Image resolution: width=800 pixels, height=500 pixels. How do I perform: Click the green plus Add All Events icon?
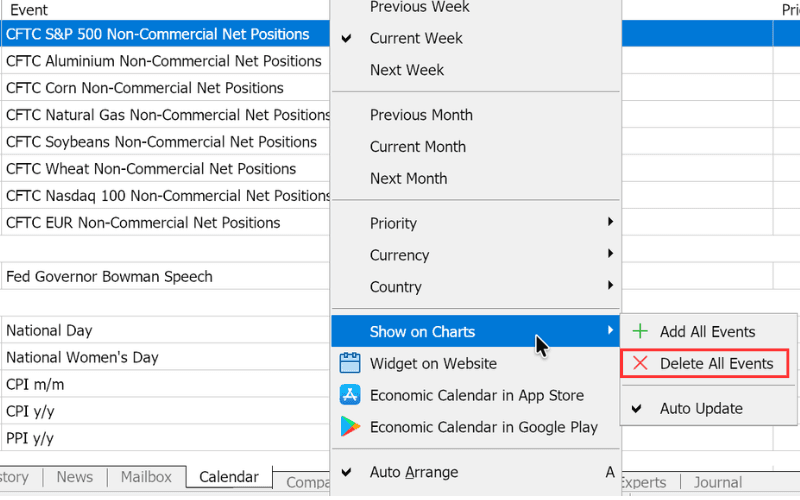640,331
